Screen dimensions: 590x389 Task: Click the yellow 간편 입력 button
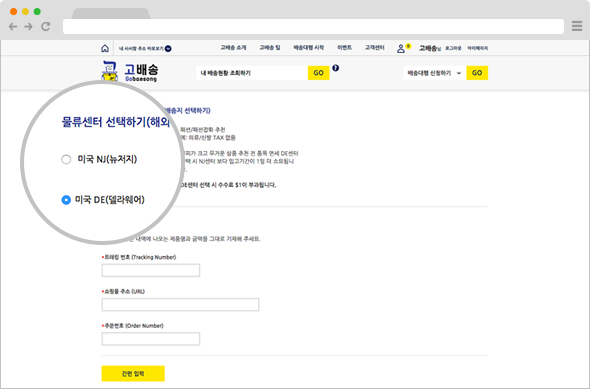133,374
